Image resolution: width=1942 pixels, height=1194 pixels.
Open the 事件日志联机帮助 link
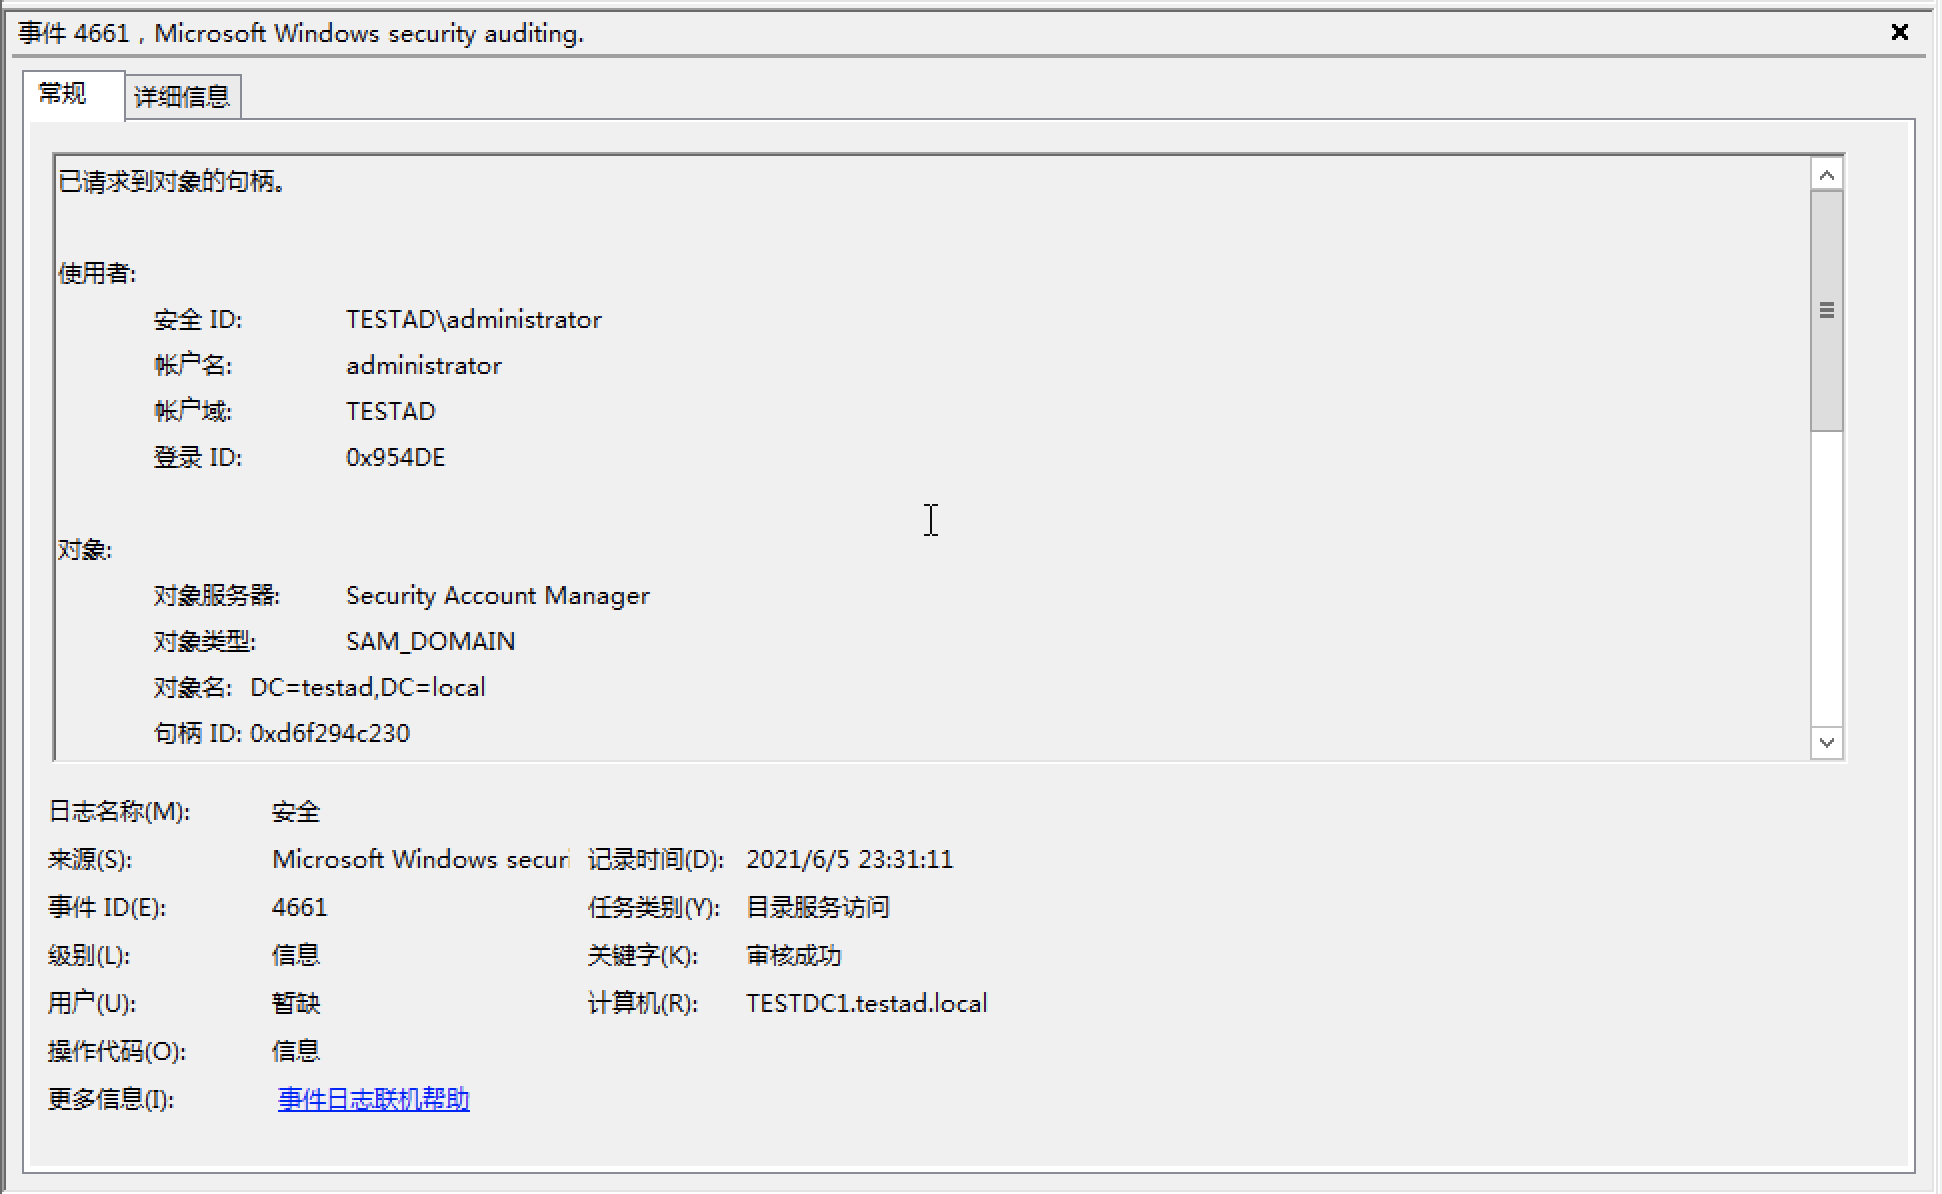point(373,1099)
